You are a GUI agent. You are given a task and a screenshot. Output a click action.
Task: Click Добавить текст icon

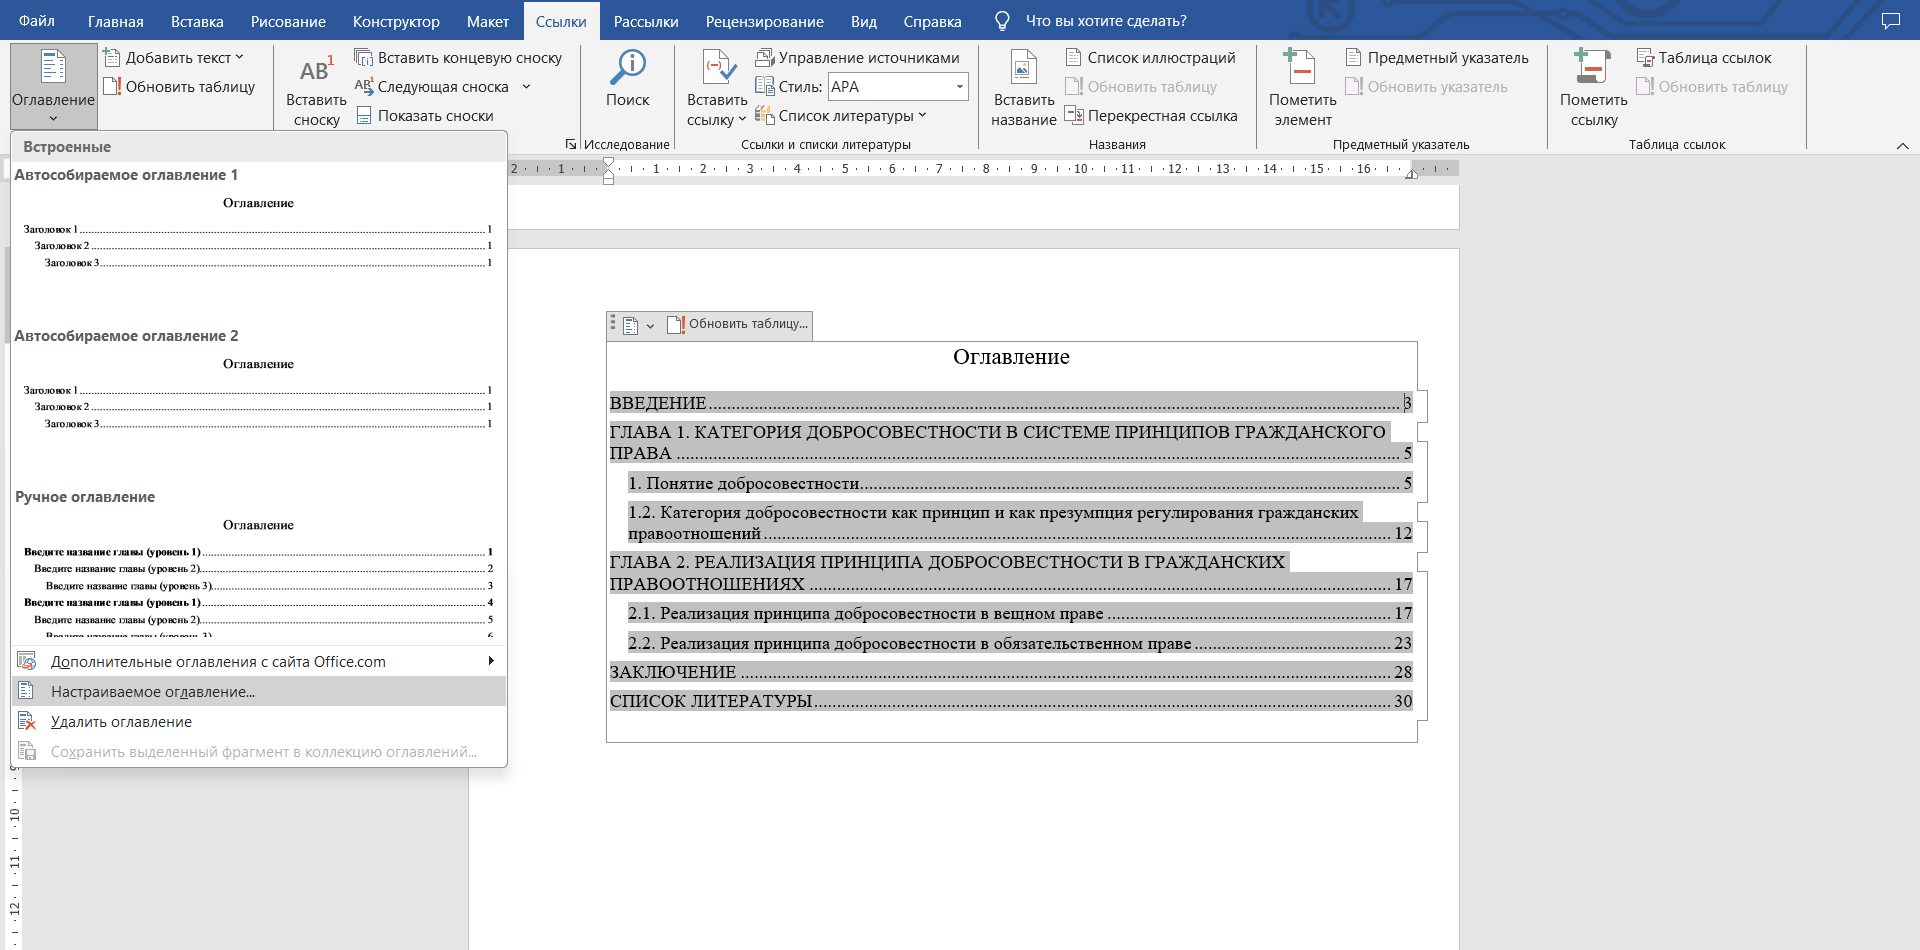[112, 58]
